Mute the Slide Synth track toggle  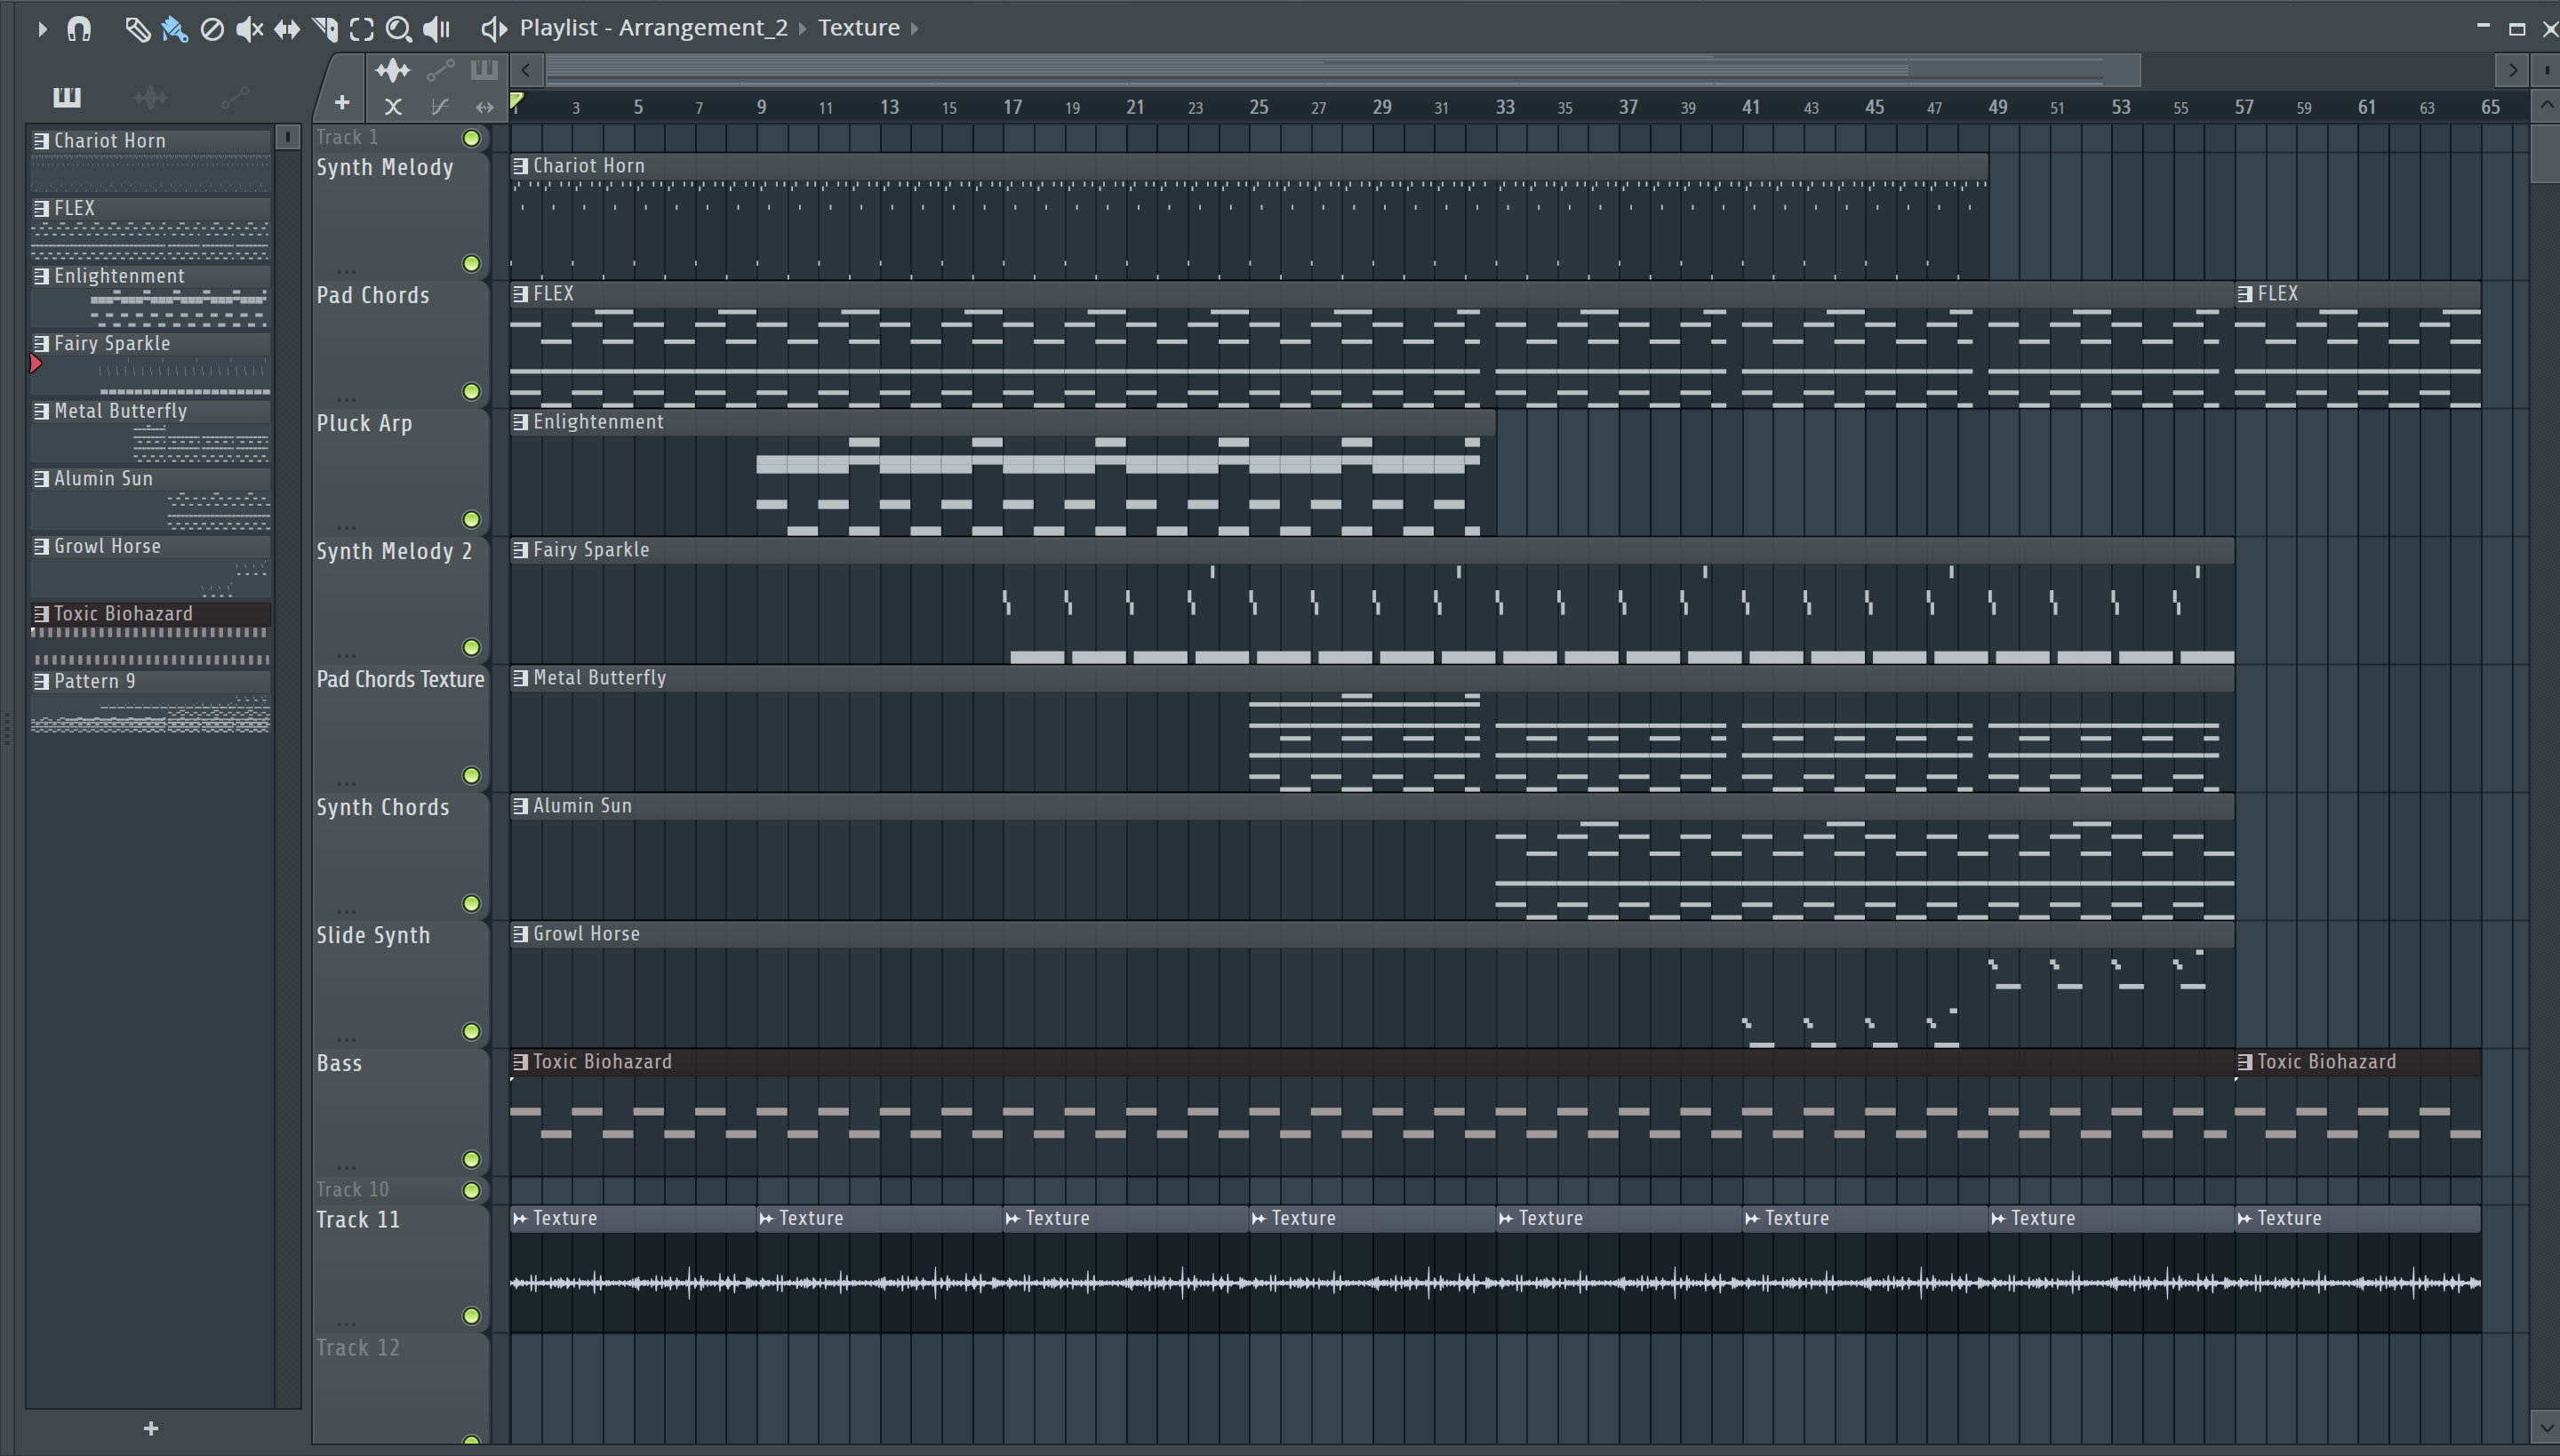click(x=471, y=1032)
